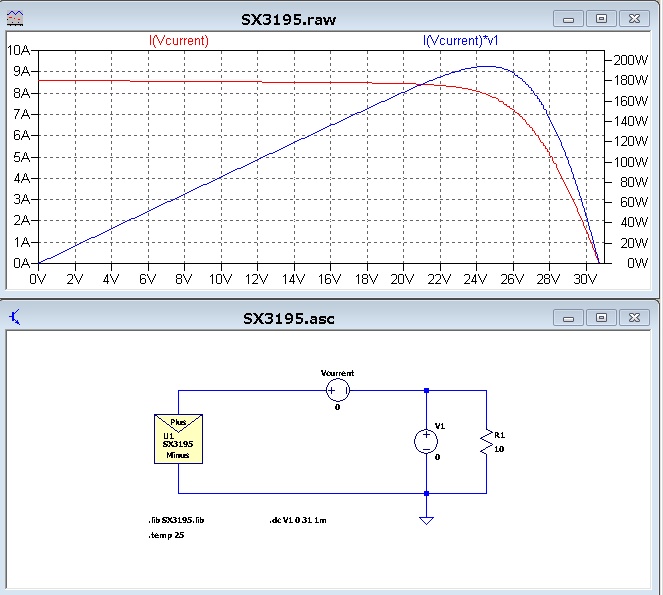Click the lower wire junction above ground
This screenshot has height=595, width=663.
(x=426, y=493)
